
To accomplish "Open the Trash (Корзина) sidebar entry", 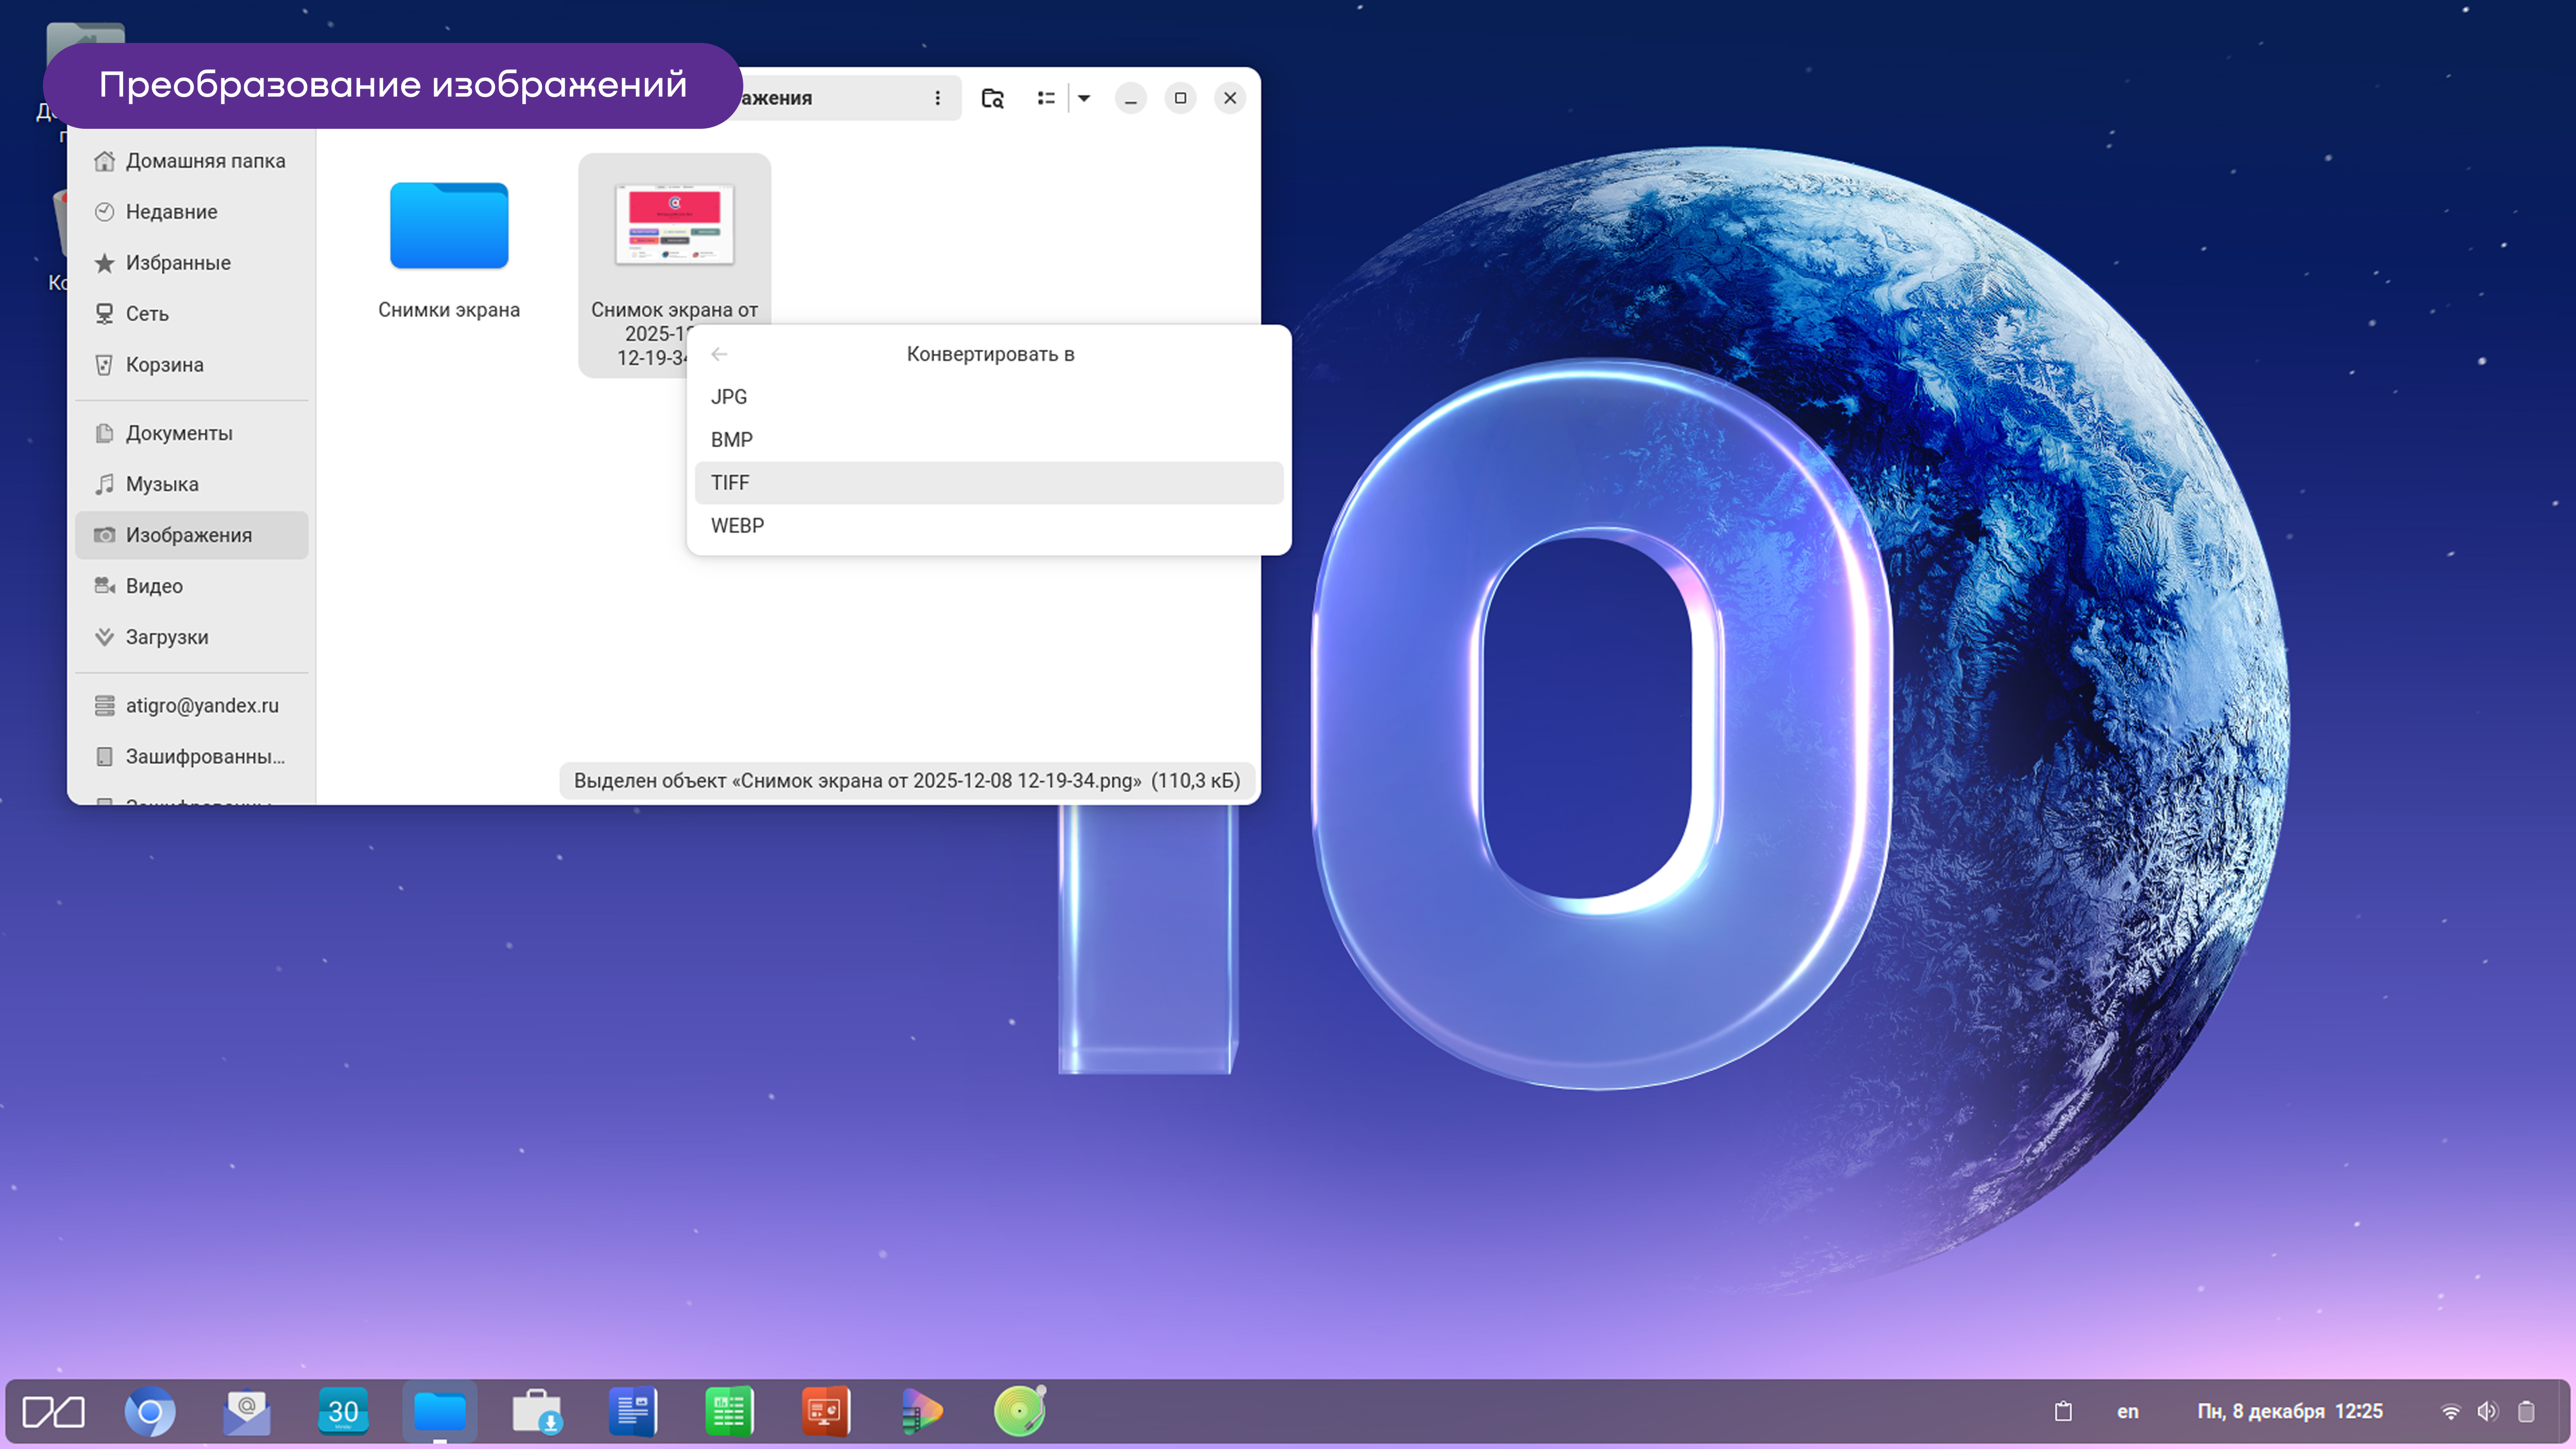I will pos(164,365).
